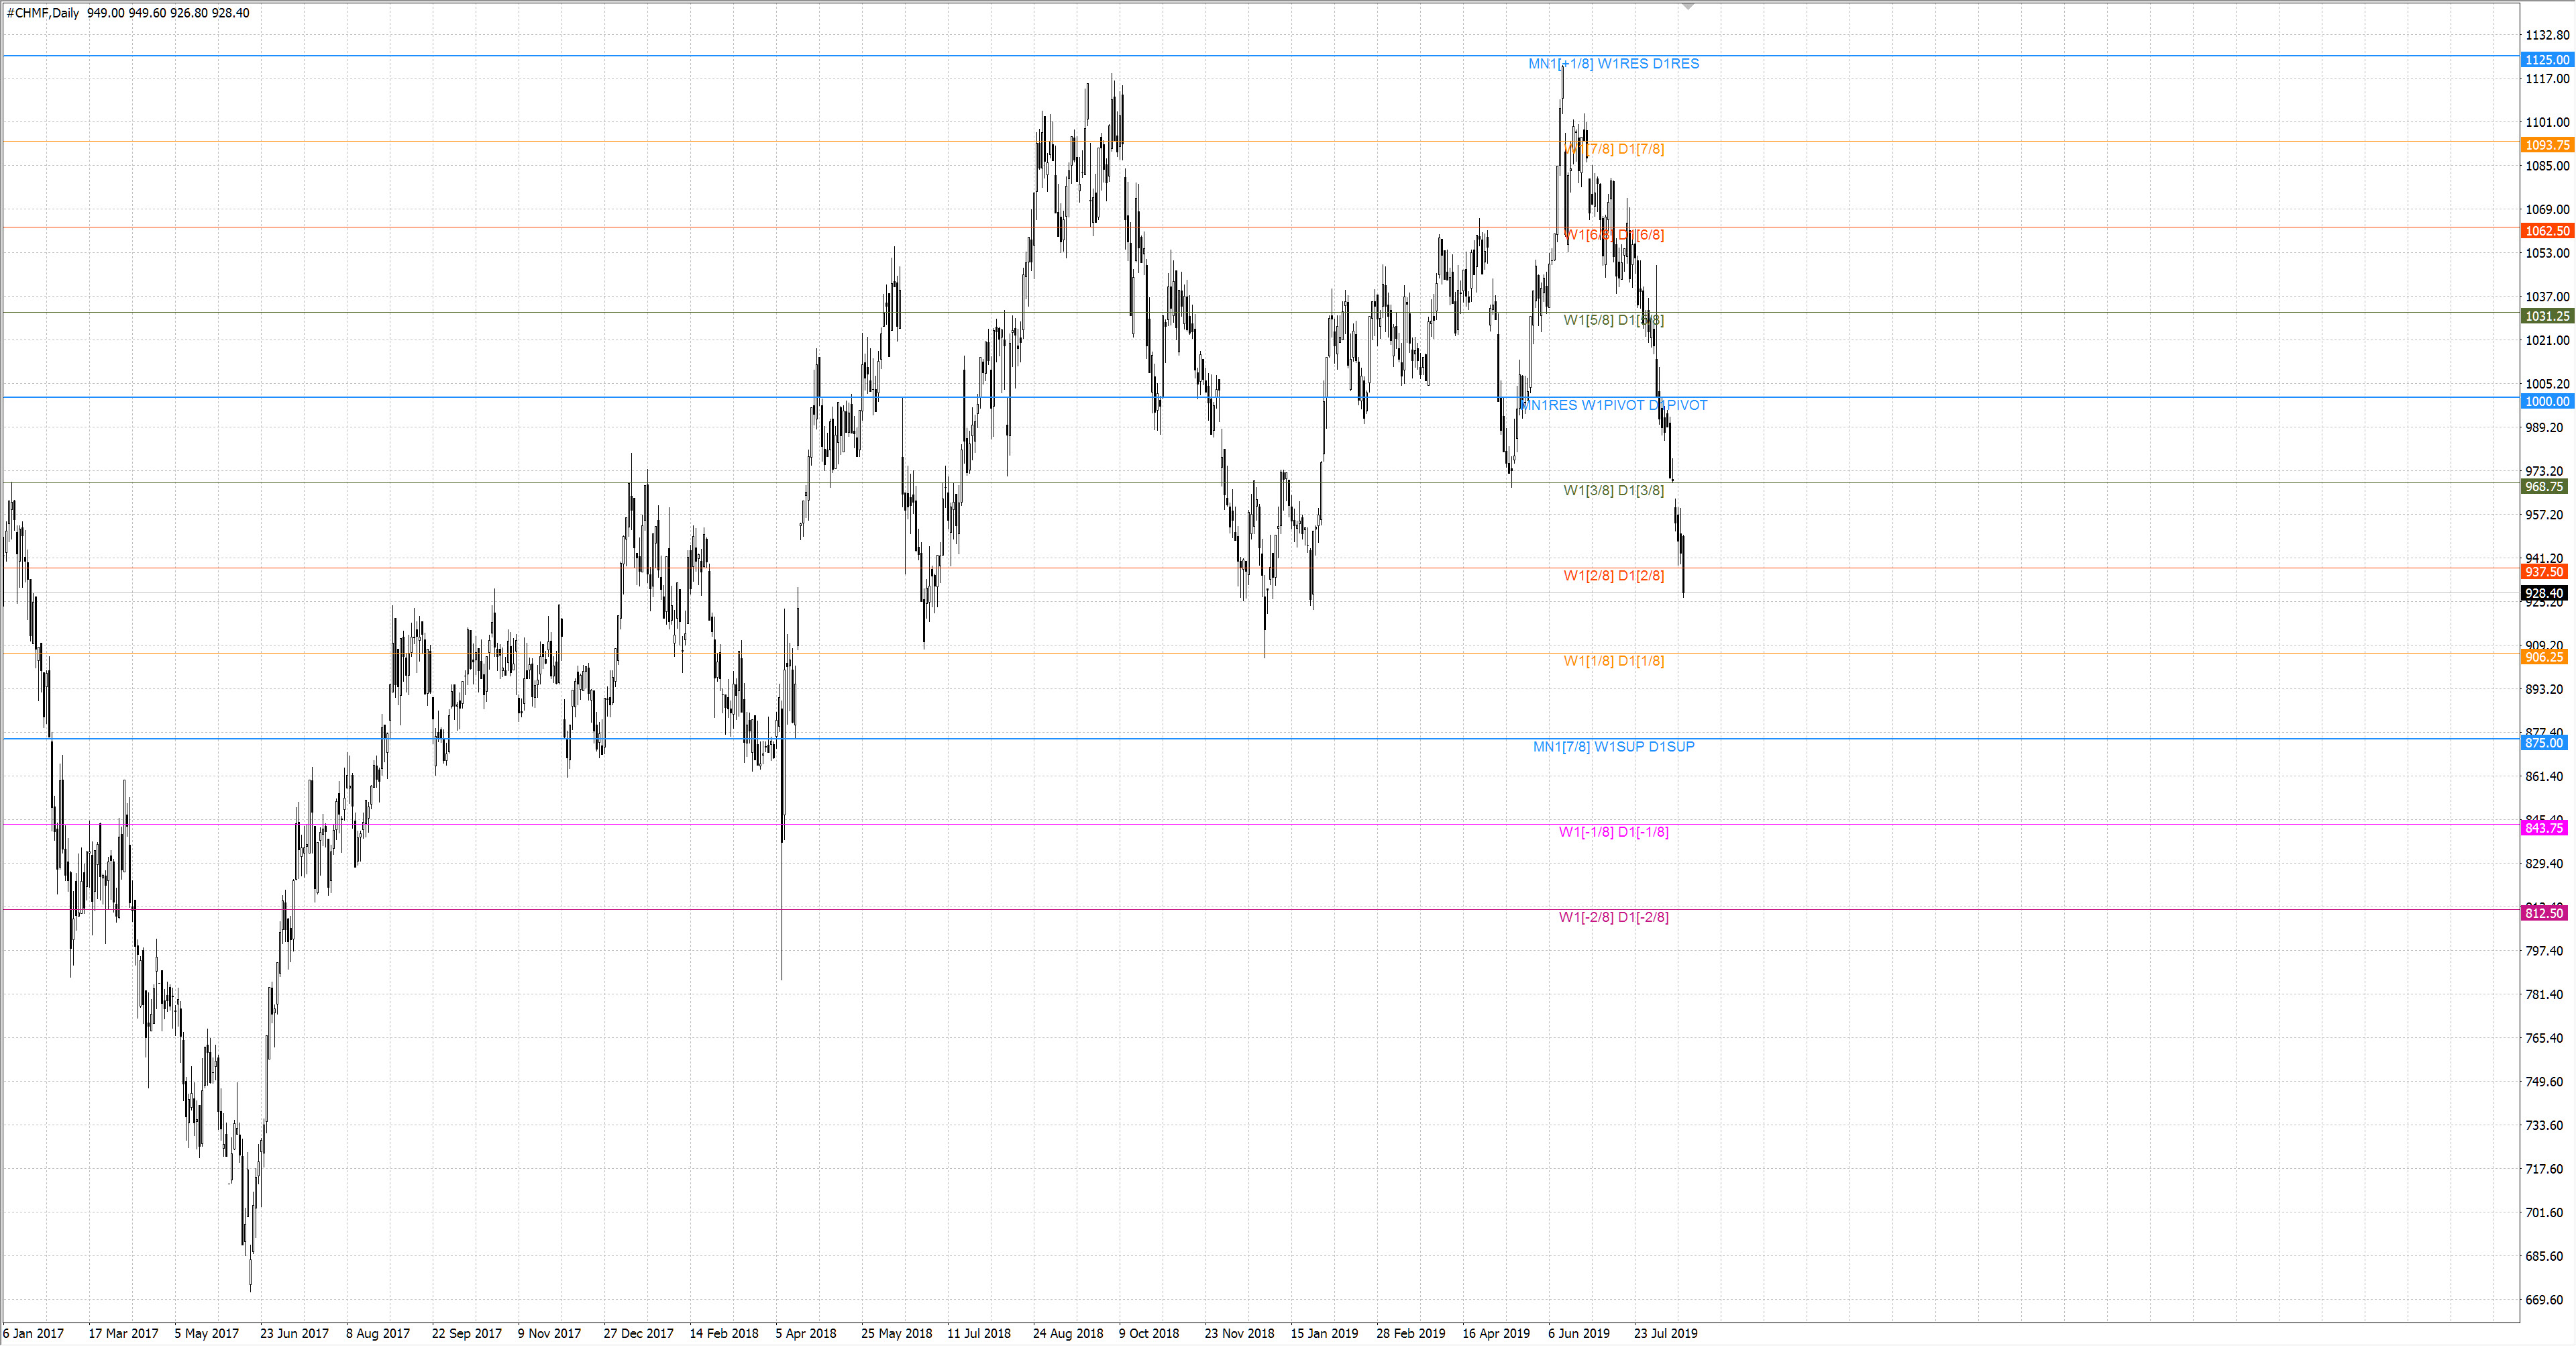Image resolution: width=2576 pixels, height=1346 pixels.
Task: Click the chart shift triangle marker at top
Action: tap(1688, 7)
